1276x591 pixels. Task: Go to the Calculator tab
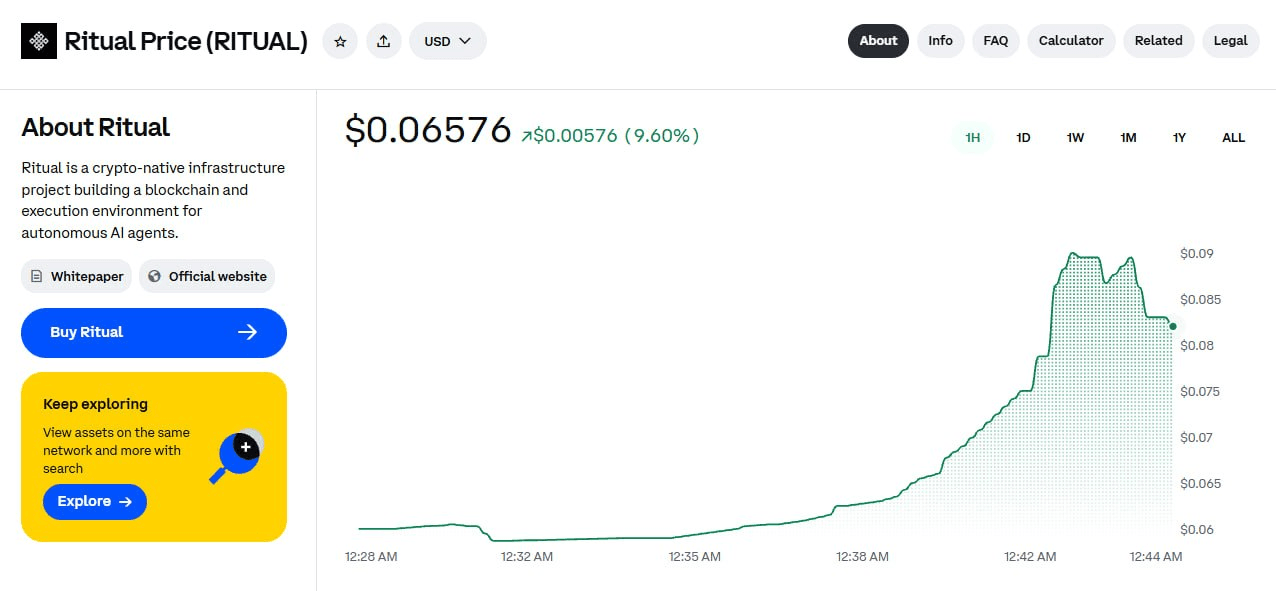[x=1071, y=41]
